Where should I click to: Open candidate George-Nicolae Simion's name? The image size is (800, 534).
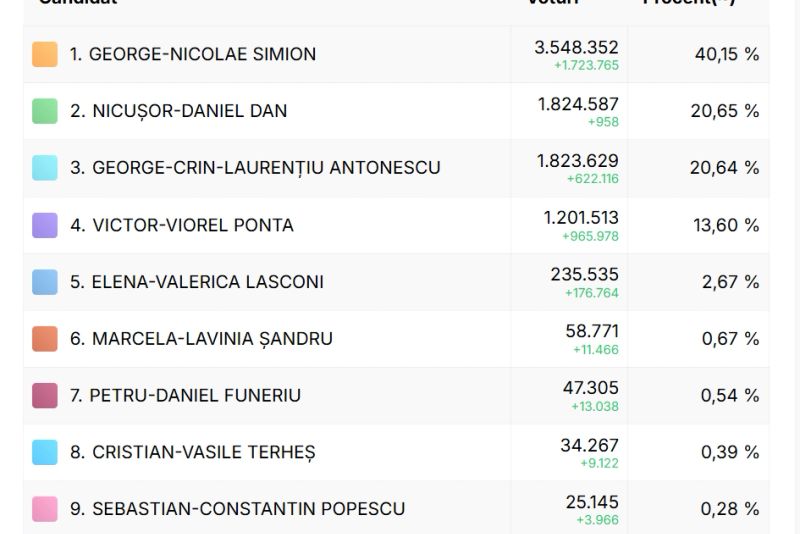192,54
